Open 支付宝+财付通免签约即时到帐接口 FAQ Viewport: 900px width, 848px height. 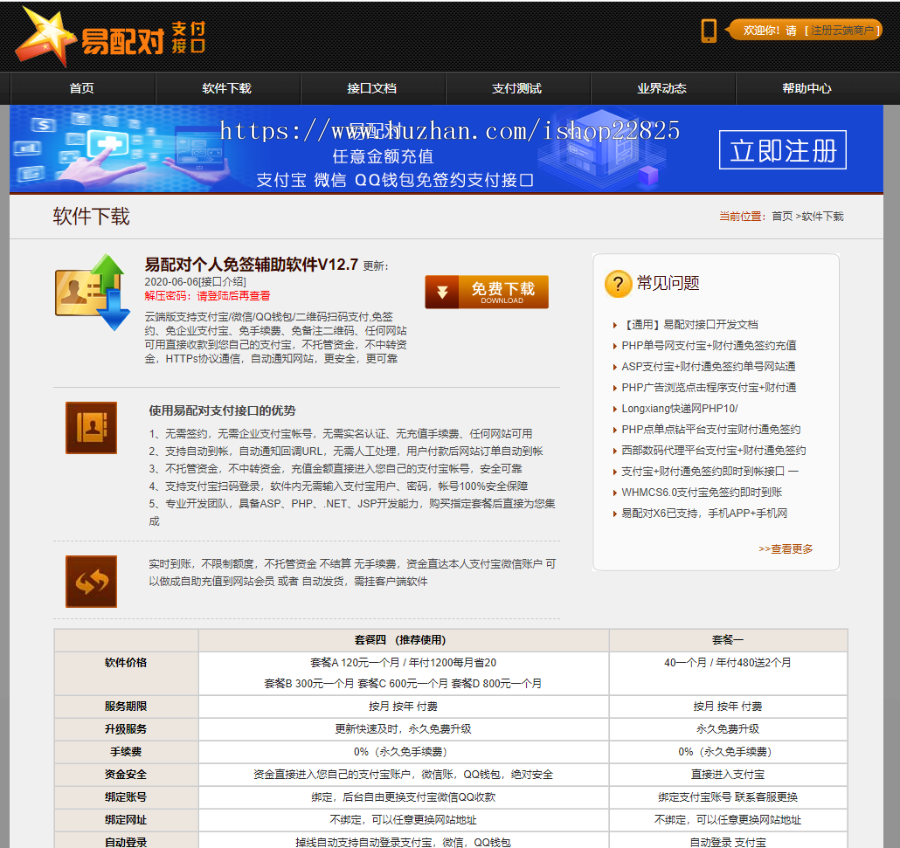[x=709, y=471]
